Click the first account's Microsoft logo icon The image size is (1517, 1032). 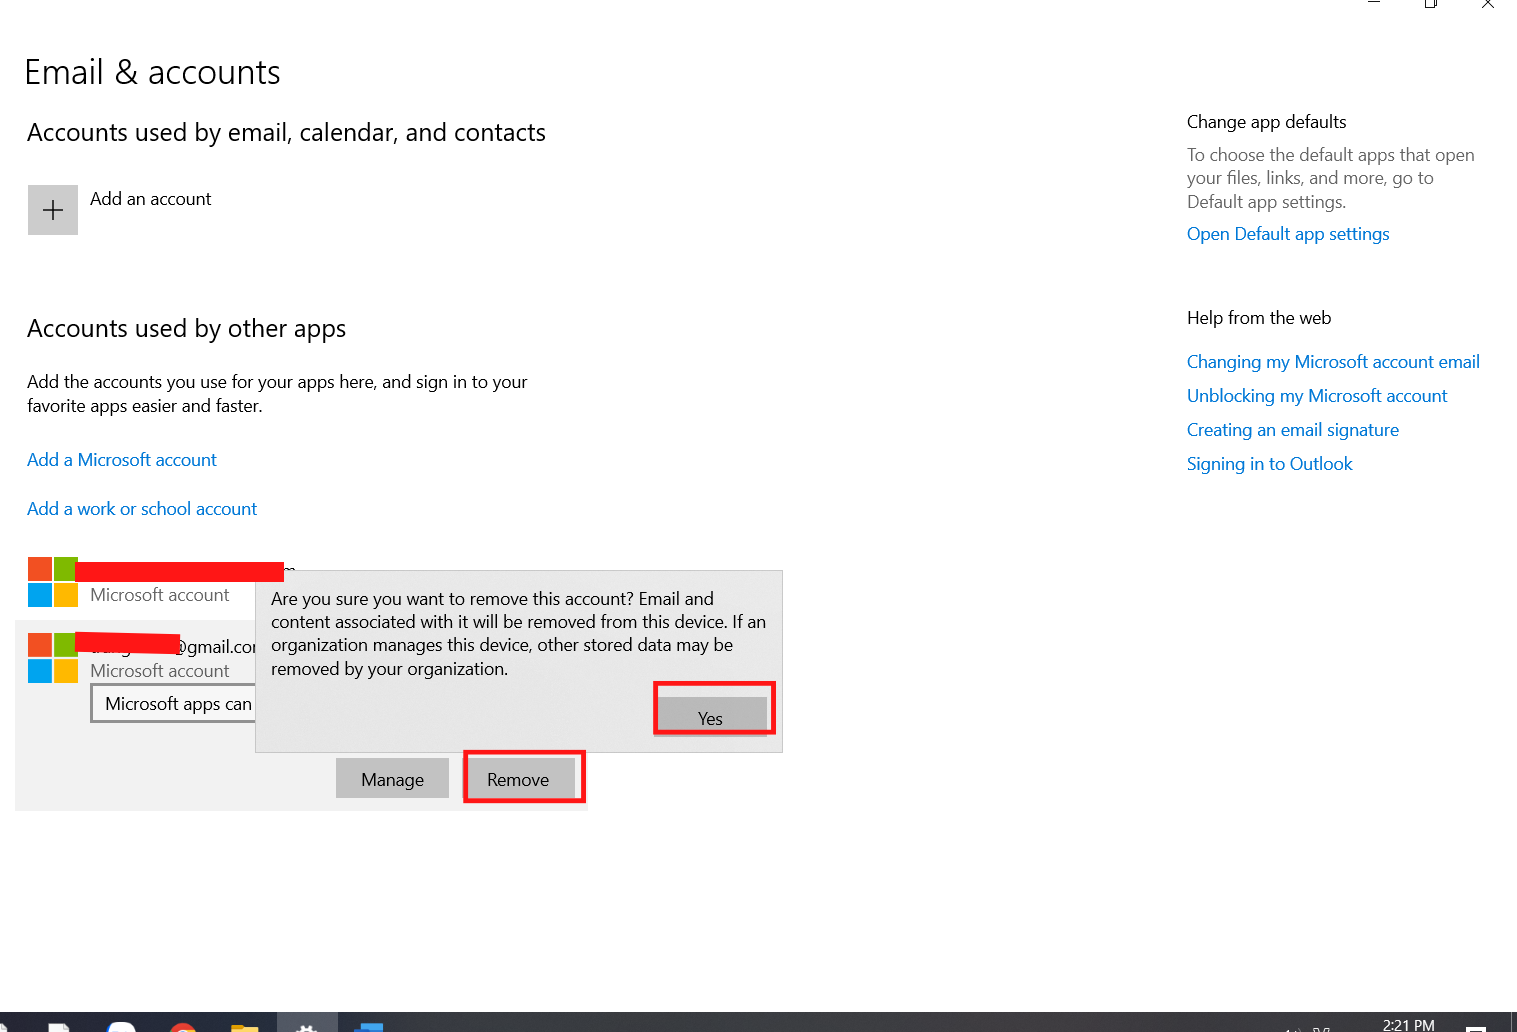click(53, 582)
